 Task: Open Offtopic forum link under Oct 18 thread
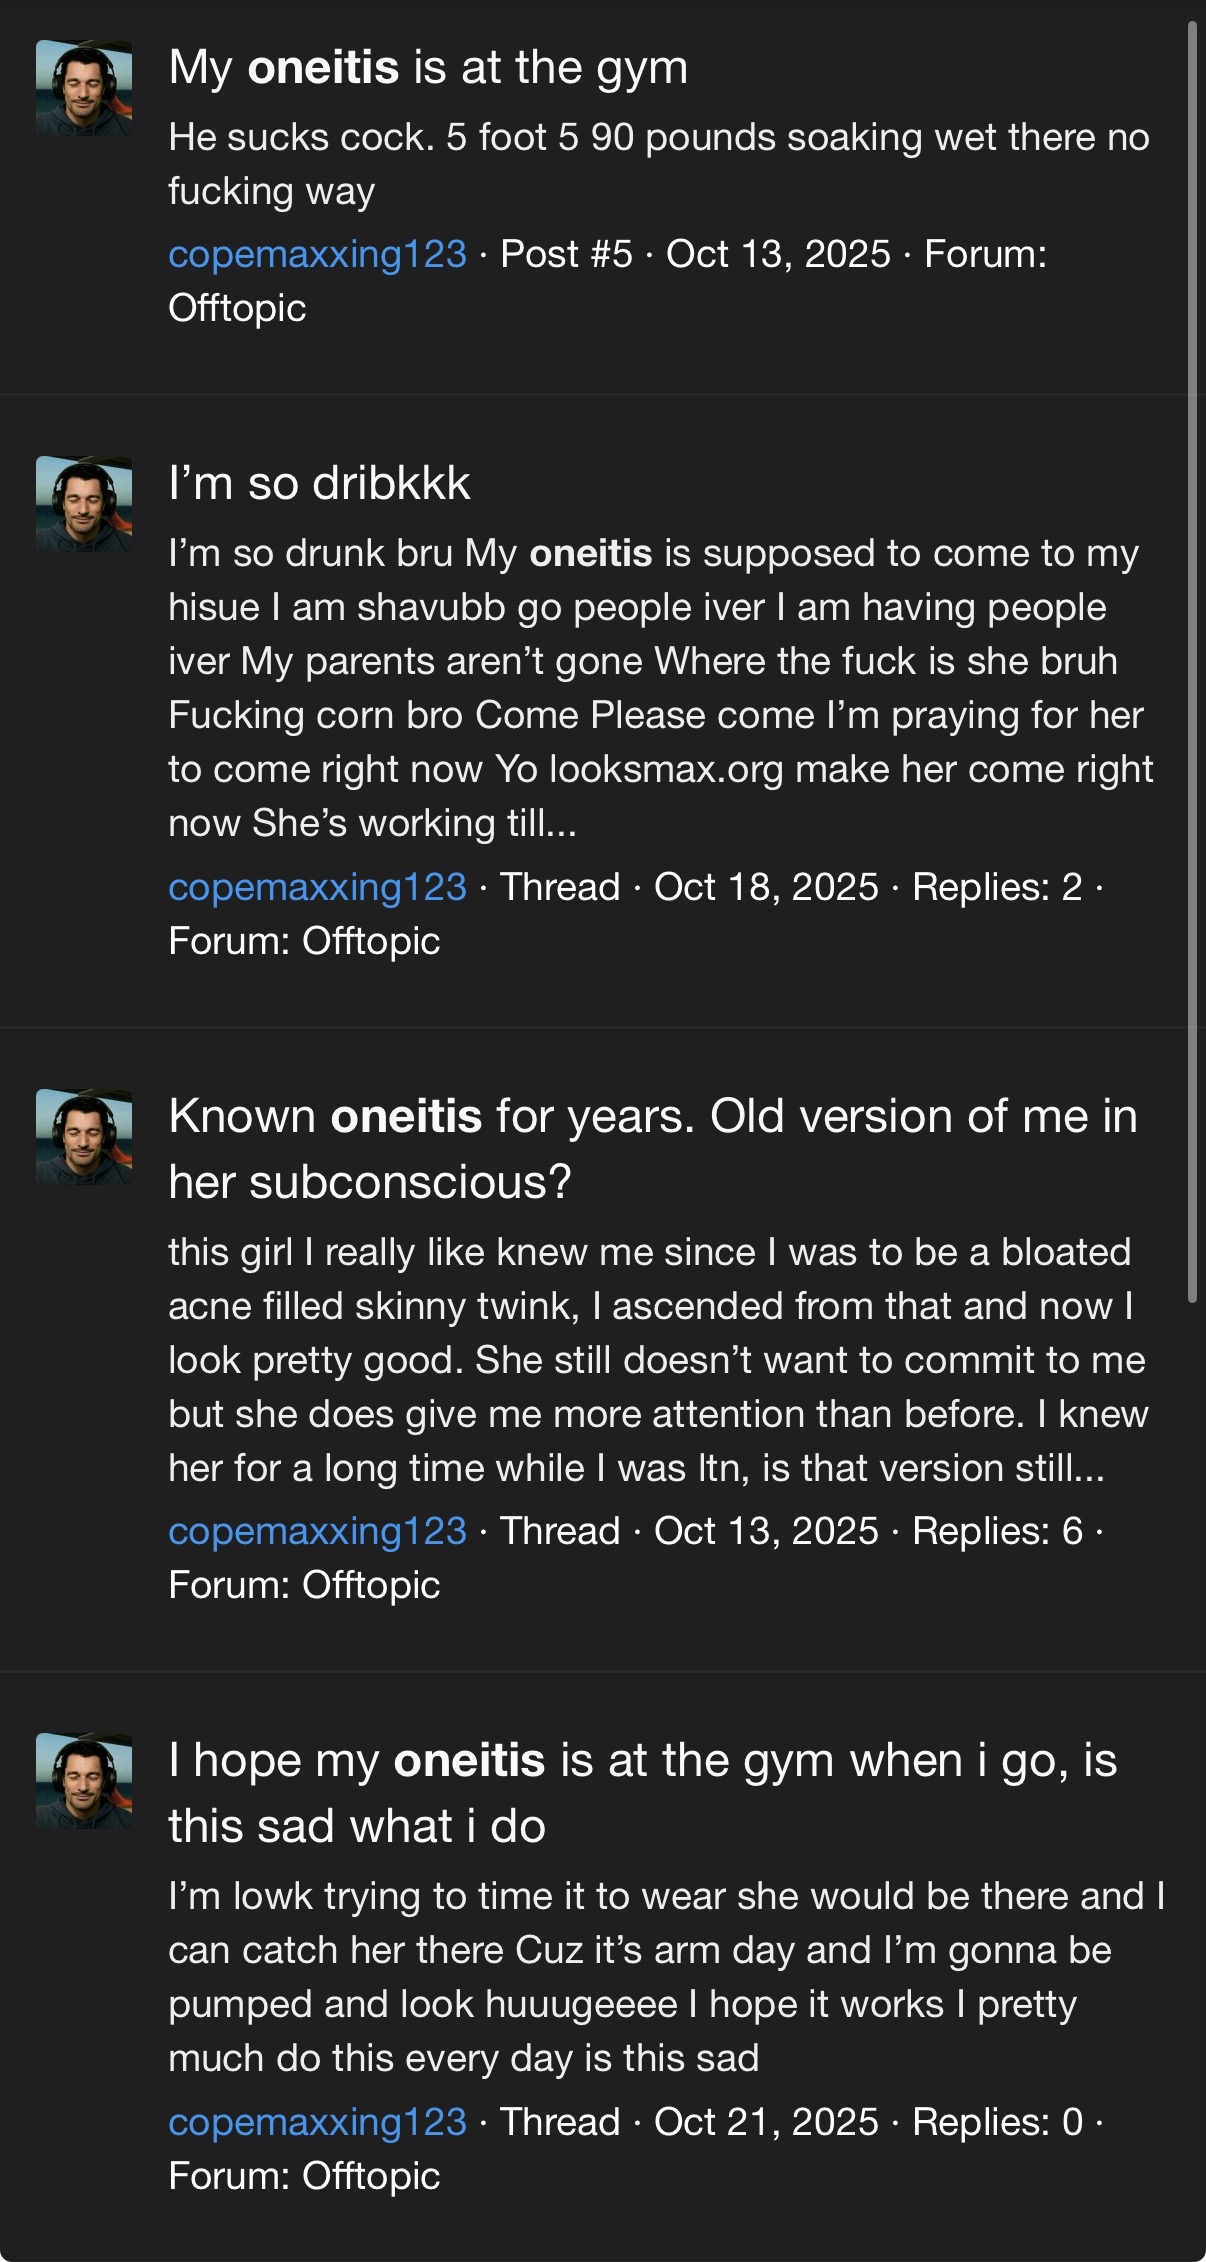click(371, 941)
